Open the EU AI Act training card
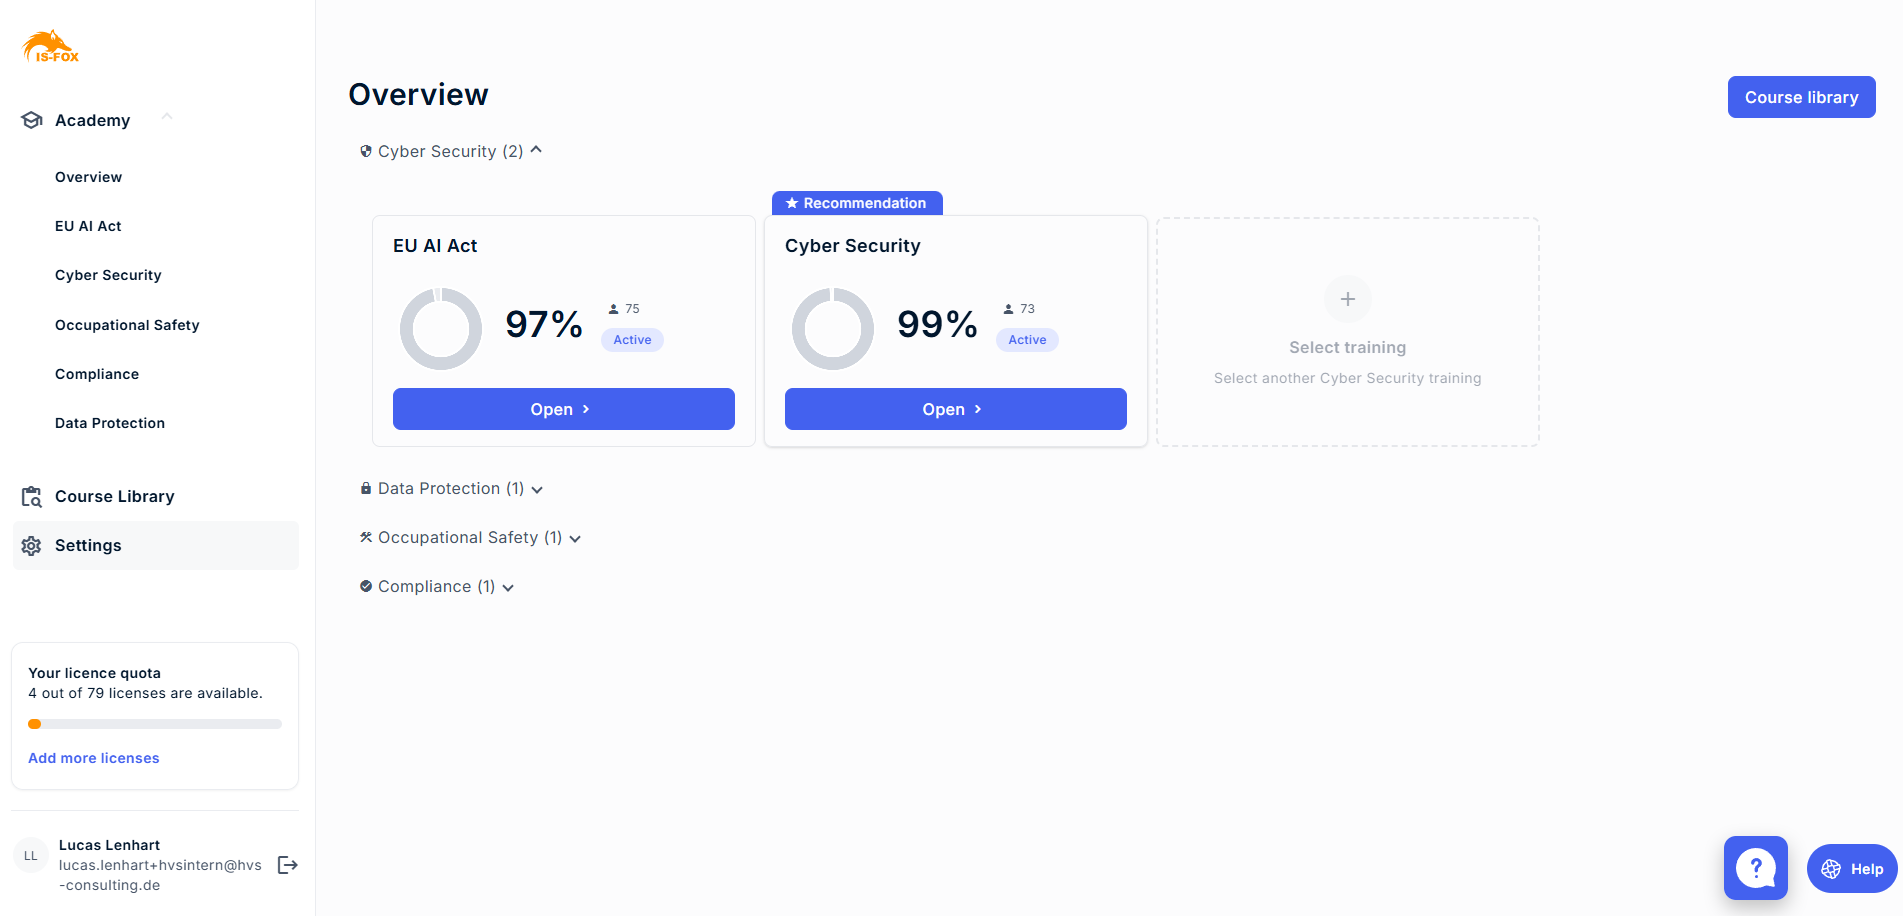 click(x=563, y=409)
